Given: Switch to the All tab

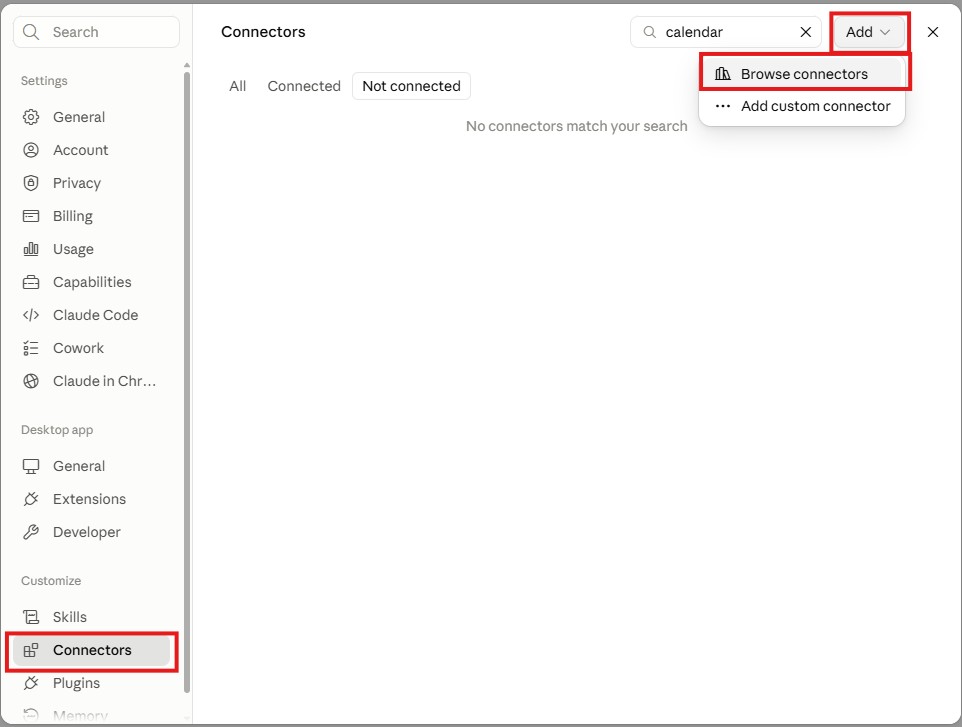Looking at the screenshot, I should [x=237, y=87].
